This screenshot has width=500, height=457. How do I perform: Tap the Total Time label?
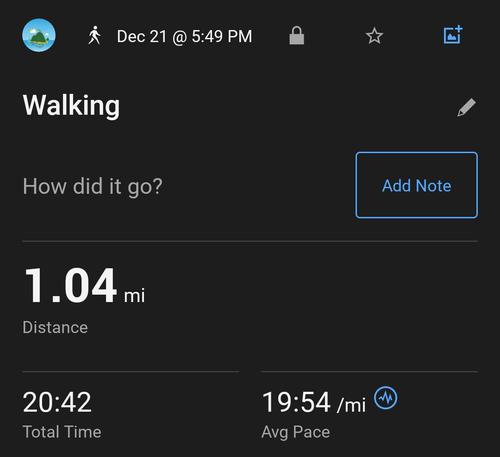point(62,432)
